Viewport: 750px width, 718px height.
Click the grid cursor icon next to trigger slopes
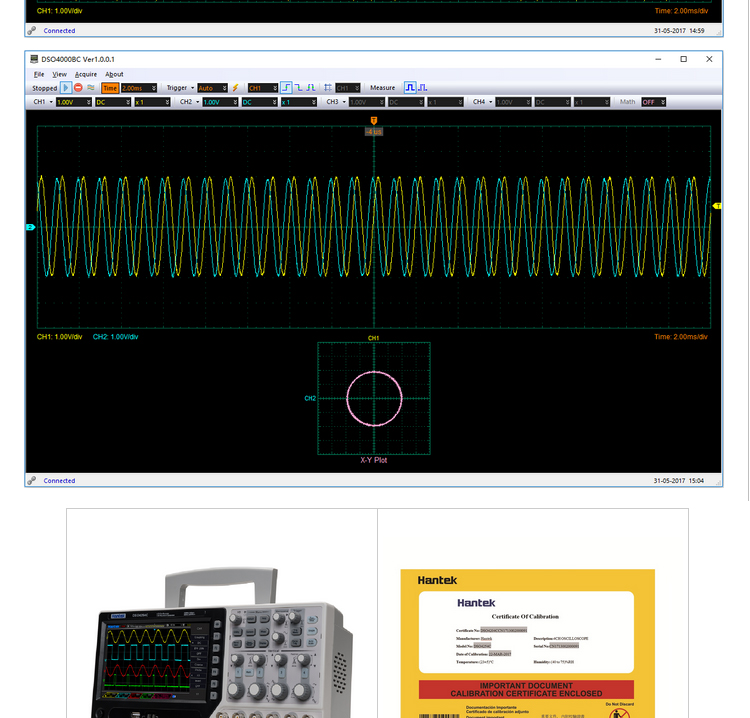coord(328,88)
